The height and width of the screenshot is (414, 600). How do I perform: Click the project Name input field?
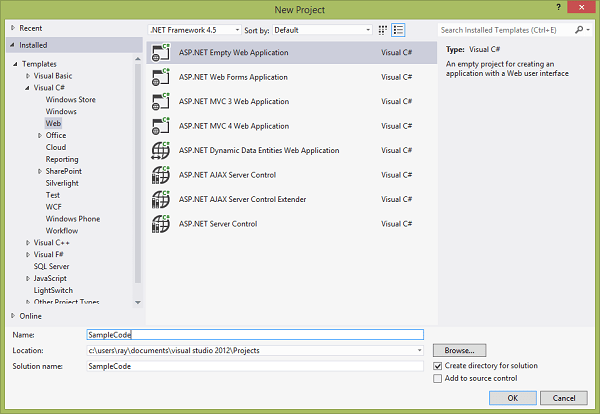click(x=255, y=335)
